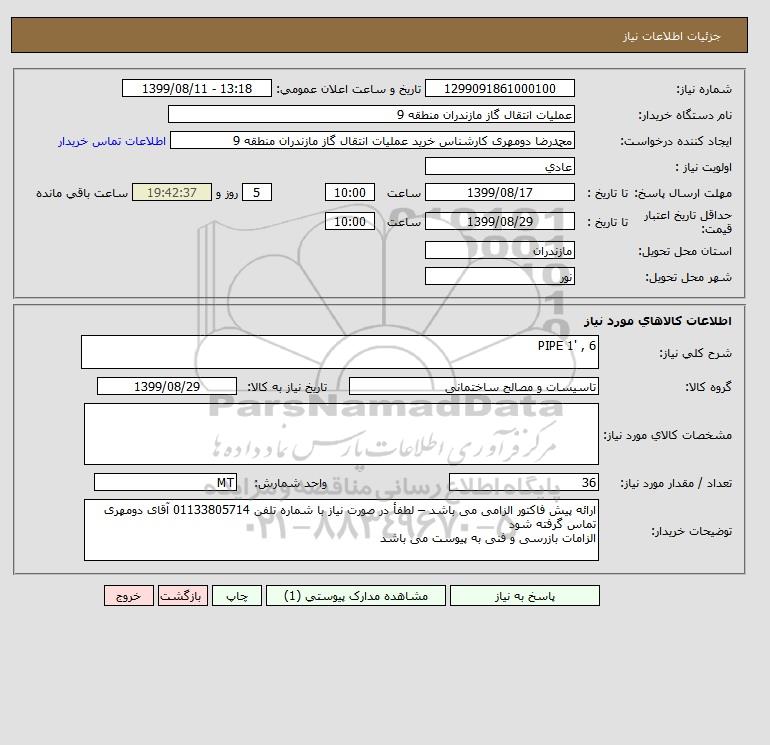Screen dimensions: 770x745
Task: Click the نام دستگاه خریدار label
Action: pyautogui.click(x=685, y=115)
